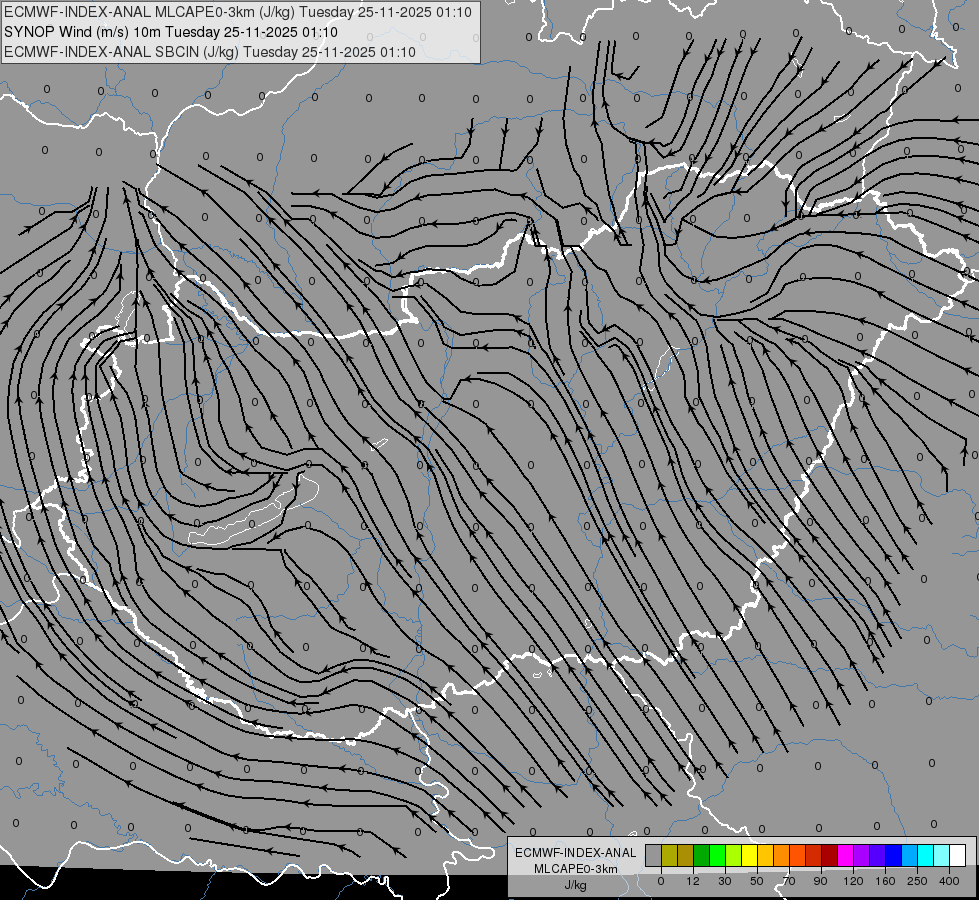Select the MLCAPE0-3km legend label
The width and height of the screenshot is (979, 900).
coord(576,869)
